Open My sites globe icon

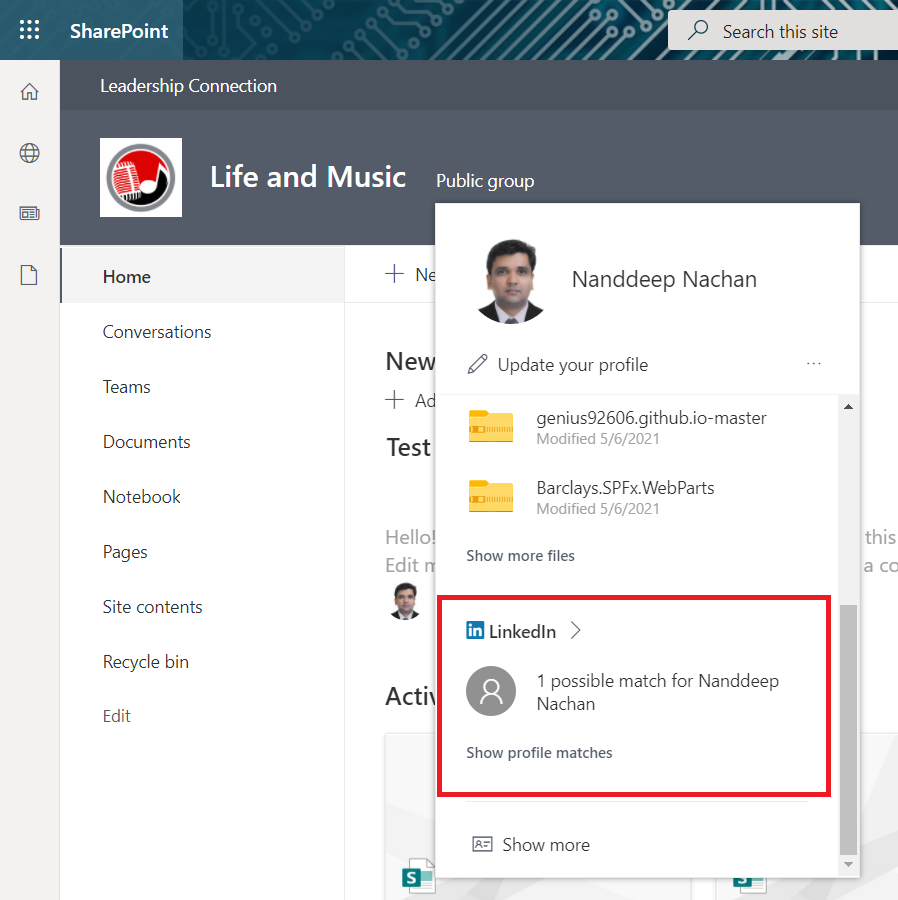click(x=30, y=153)
